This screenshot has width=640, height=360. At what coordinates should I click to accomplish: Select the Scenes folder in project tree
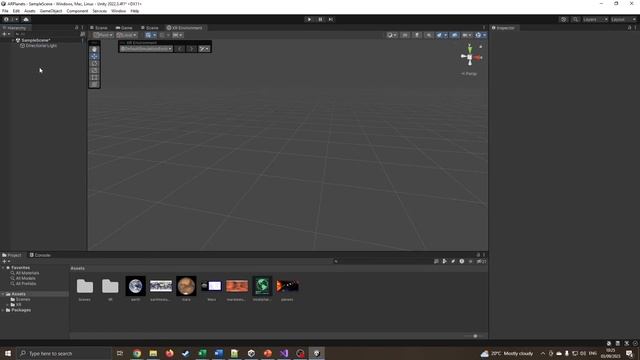pyautogui.click(x=20, y=300)
